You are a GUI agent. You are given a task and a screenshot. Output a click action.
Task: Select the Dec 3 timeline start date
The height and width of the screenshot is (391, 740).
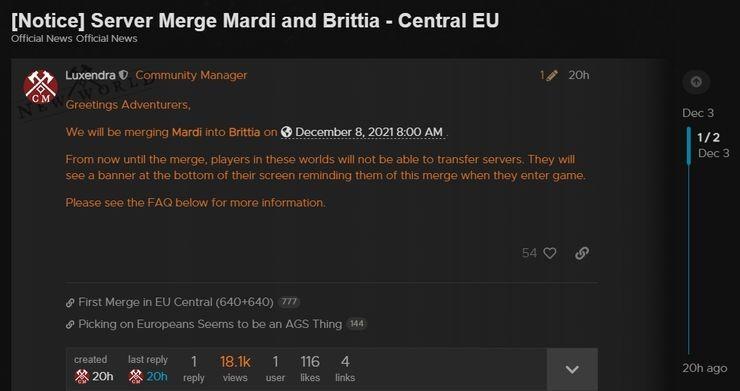click(698, 113)
